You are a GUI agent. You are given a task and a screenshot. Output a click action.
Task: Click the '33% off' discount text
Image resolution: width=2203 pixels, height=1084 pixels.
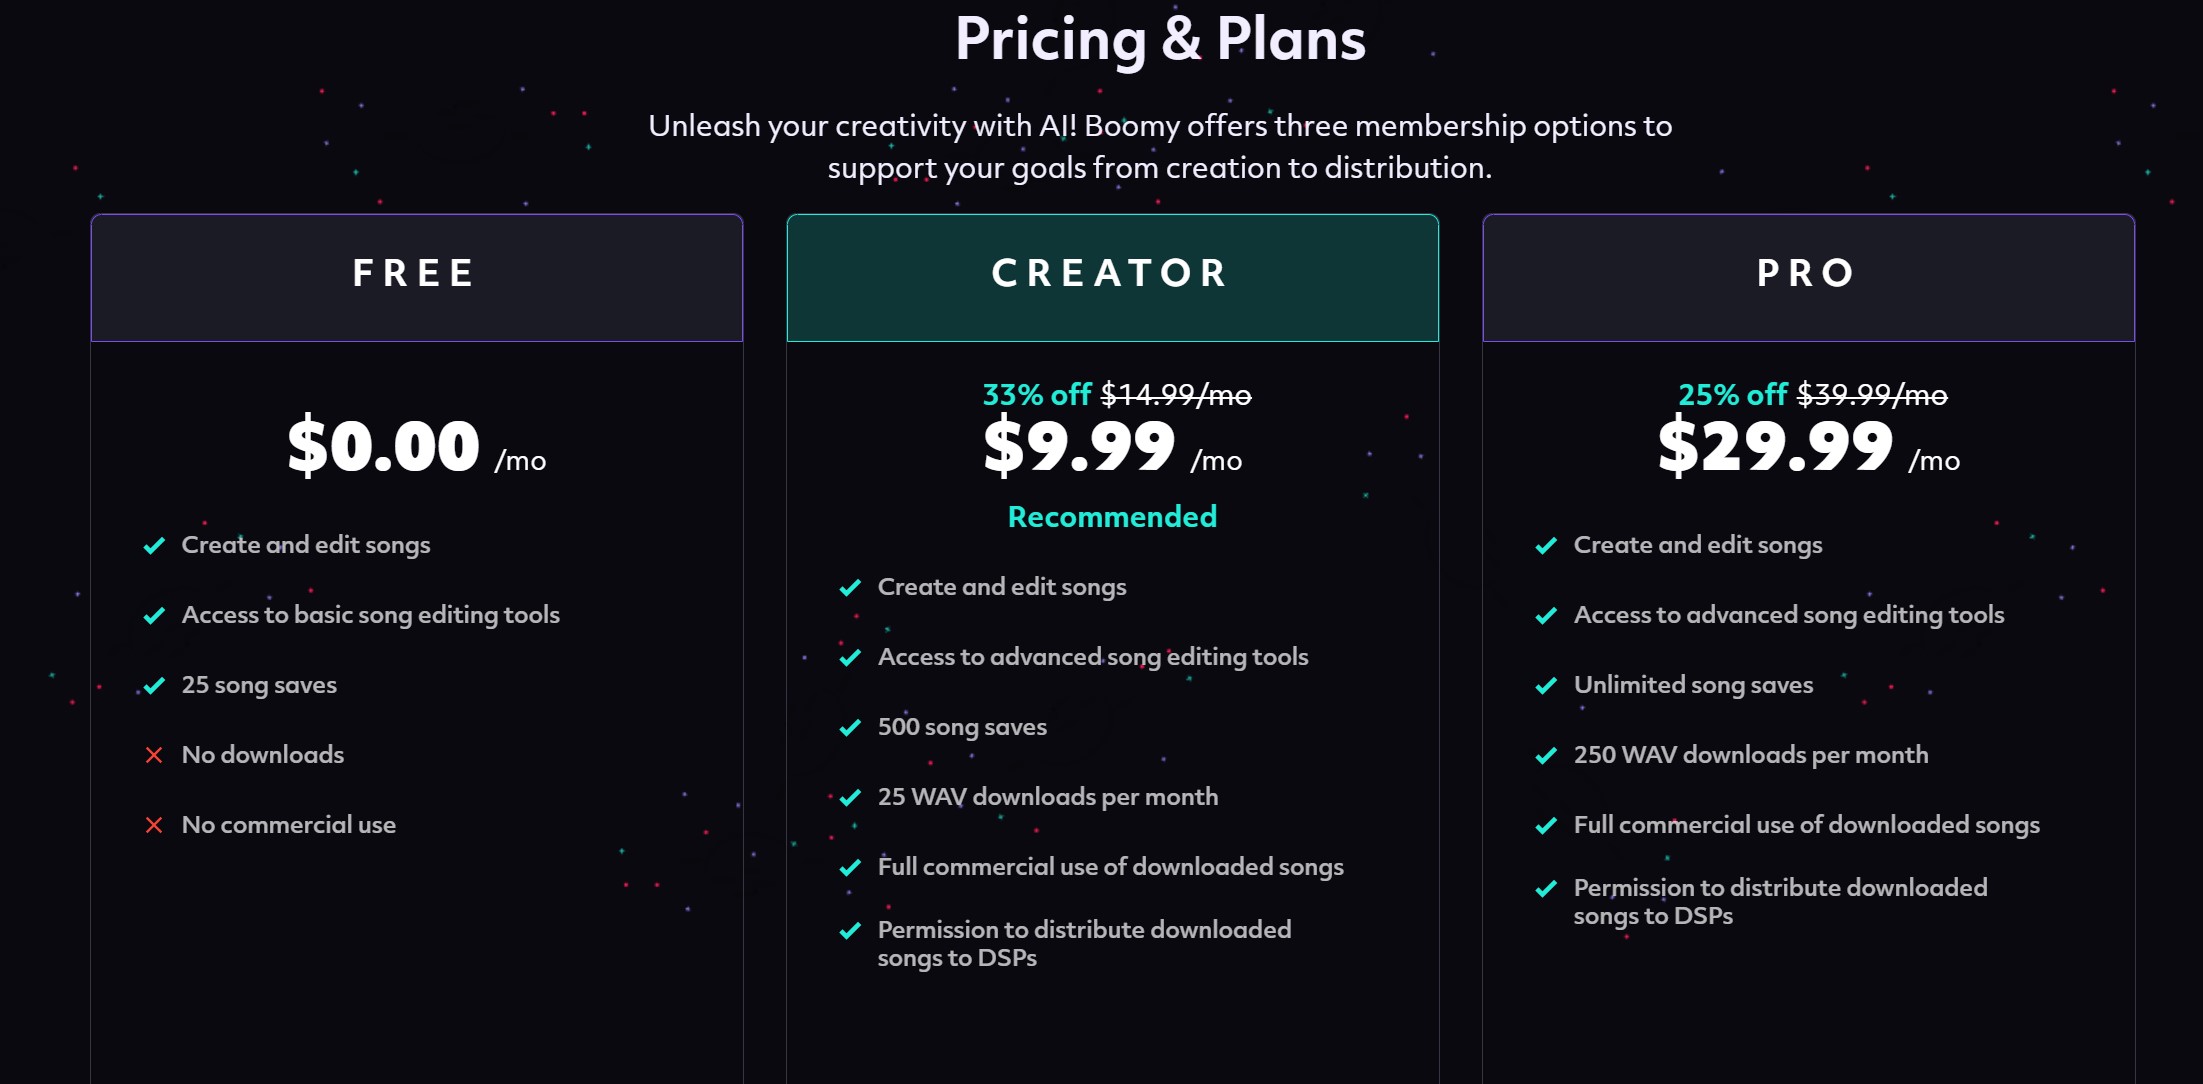pyautogui.click(x=1036, y=395)
